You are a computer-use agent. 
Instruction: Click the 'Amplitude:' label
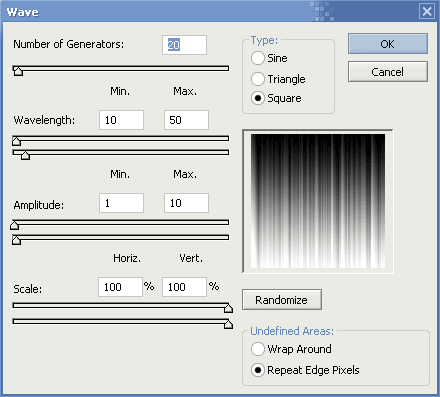[x=39, y=205]
